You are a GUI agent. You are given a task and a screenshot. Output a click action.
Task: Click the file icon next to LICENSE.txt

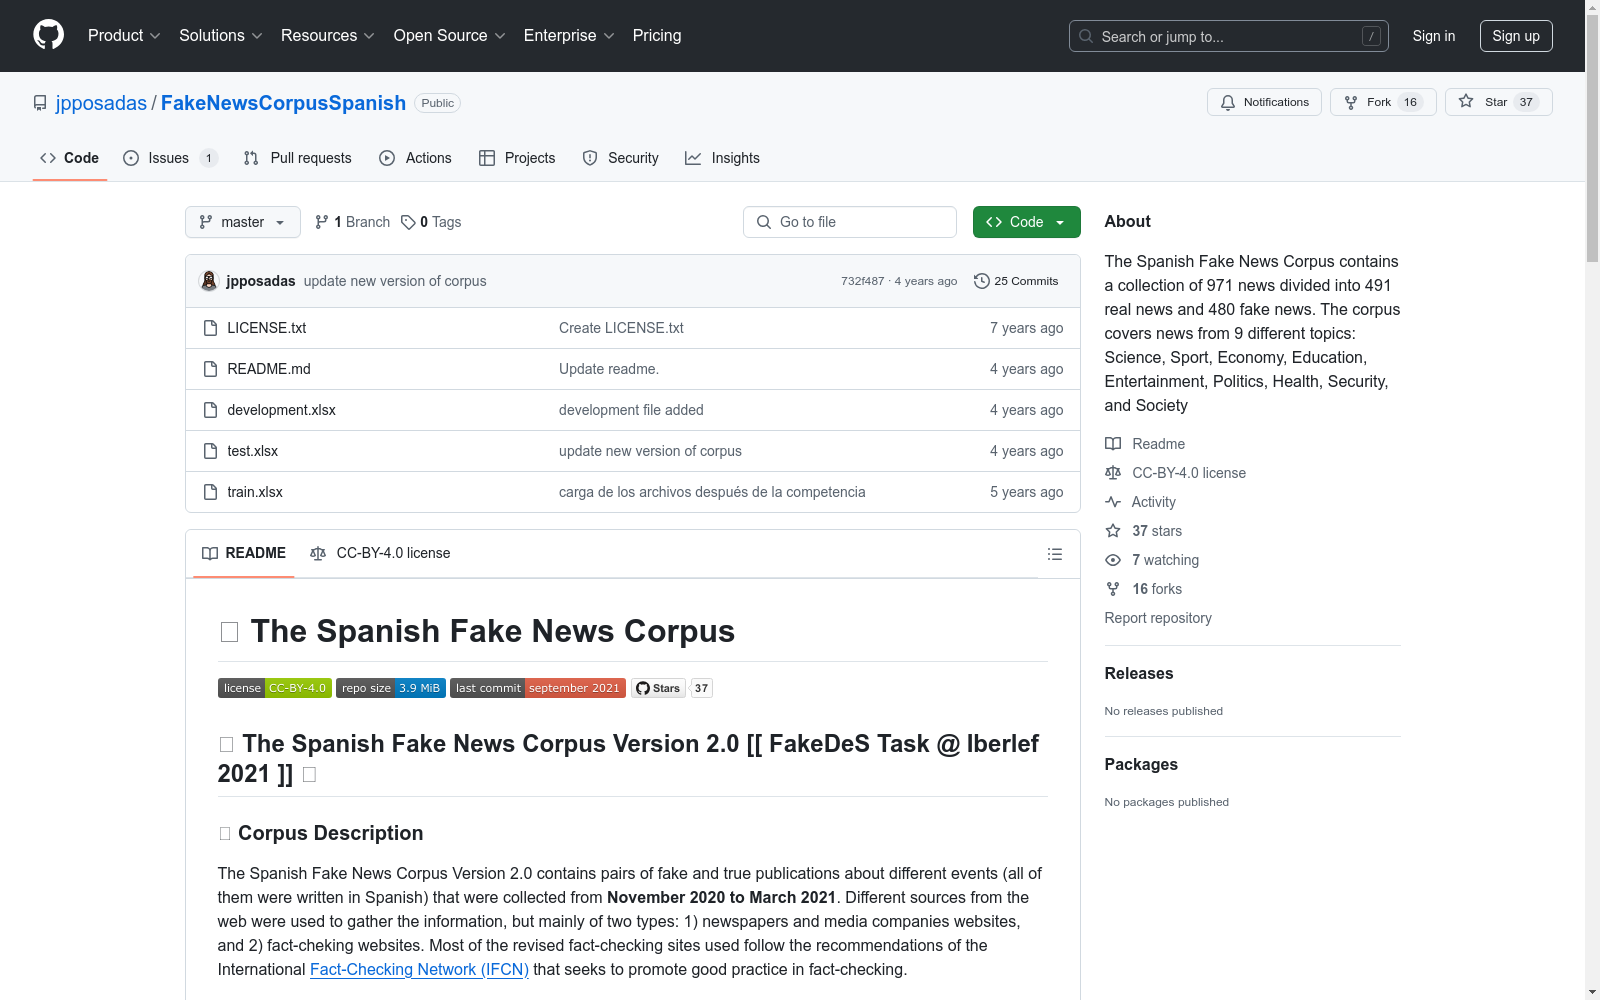coord(210,328)
